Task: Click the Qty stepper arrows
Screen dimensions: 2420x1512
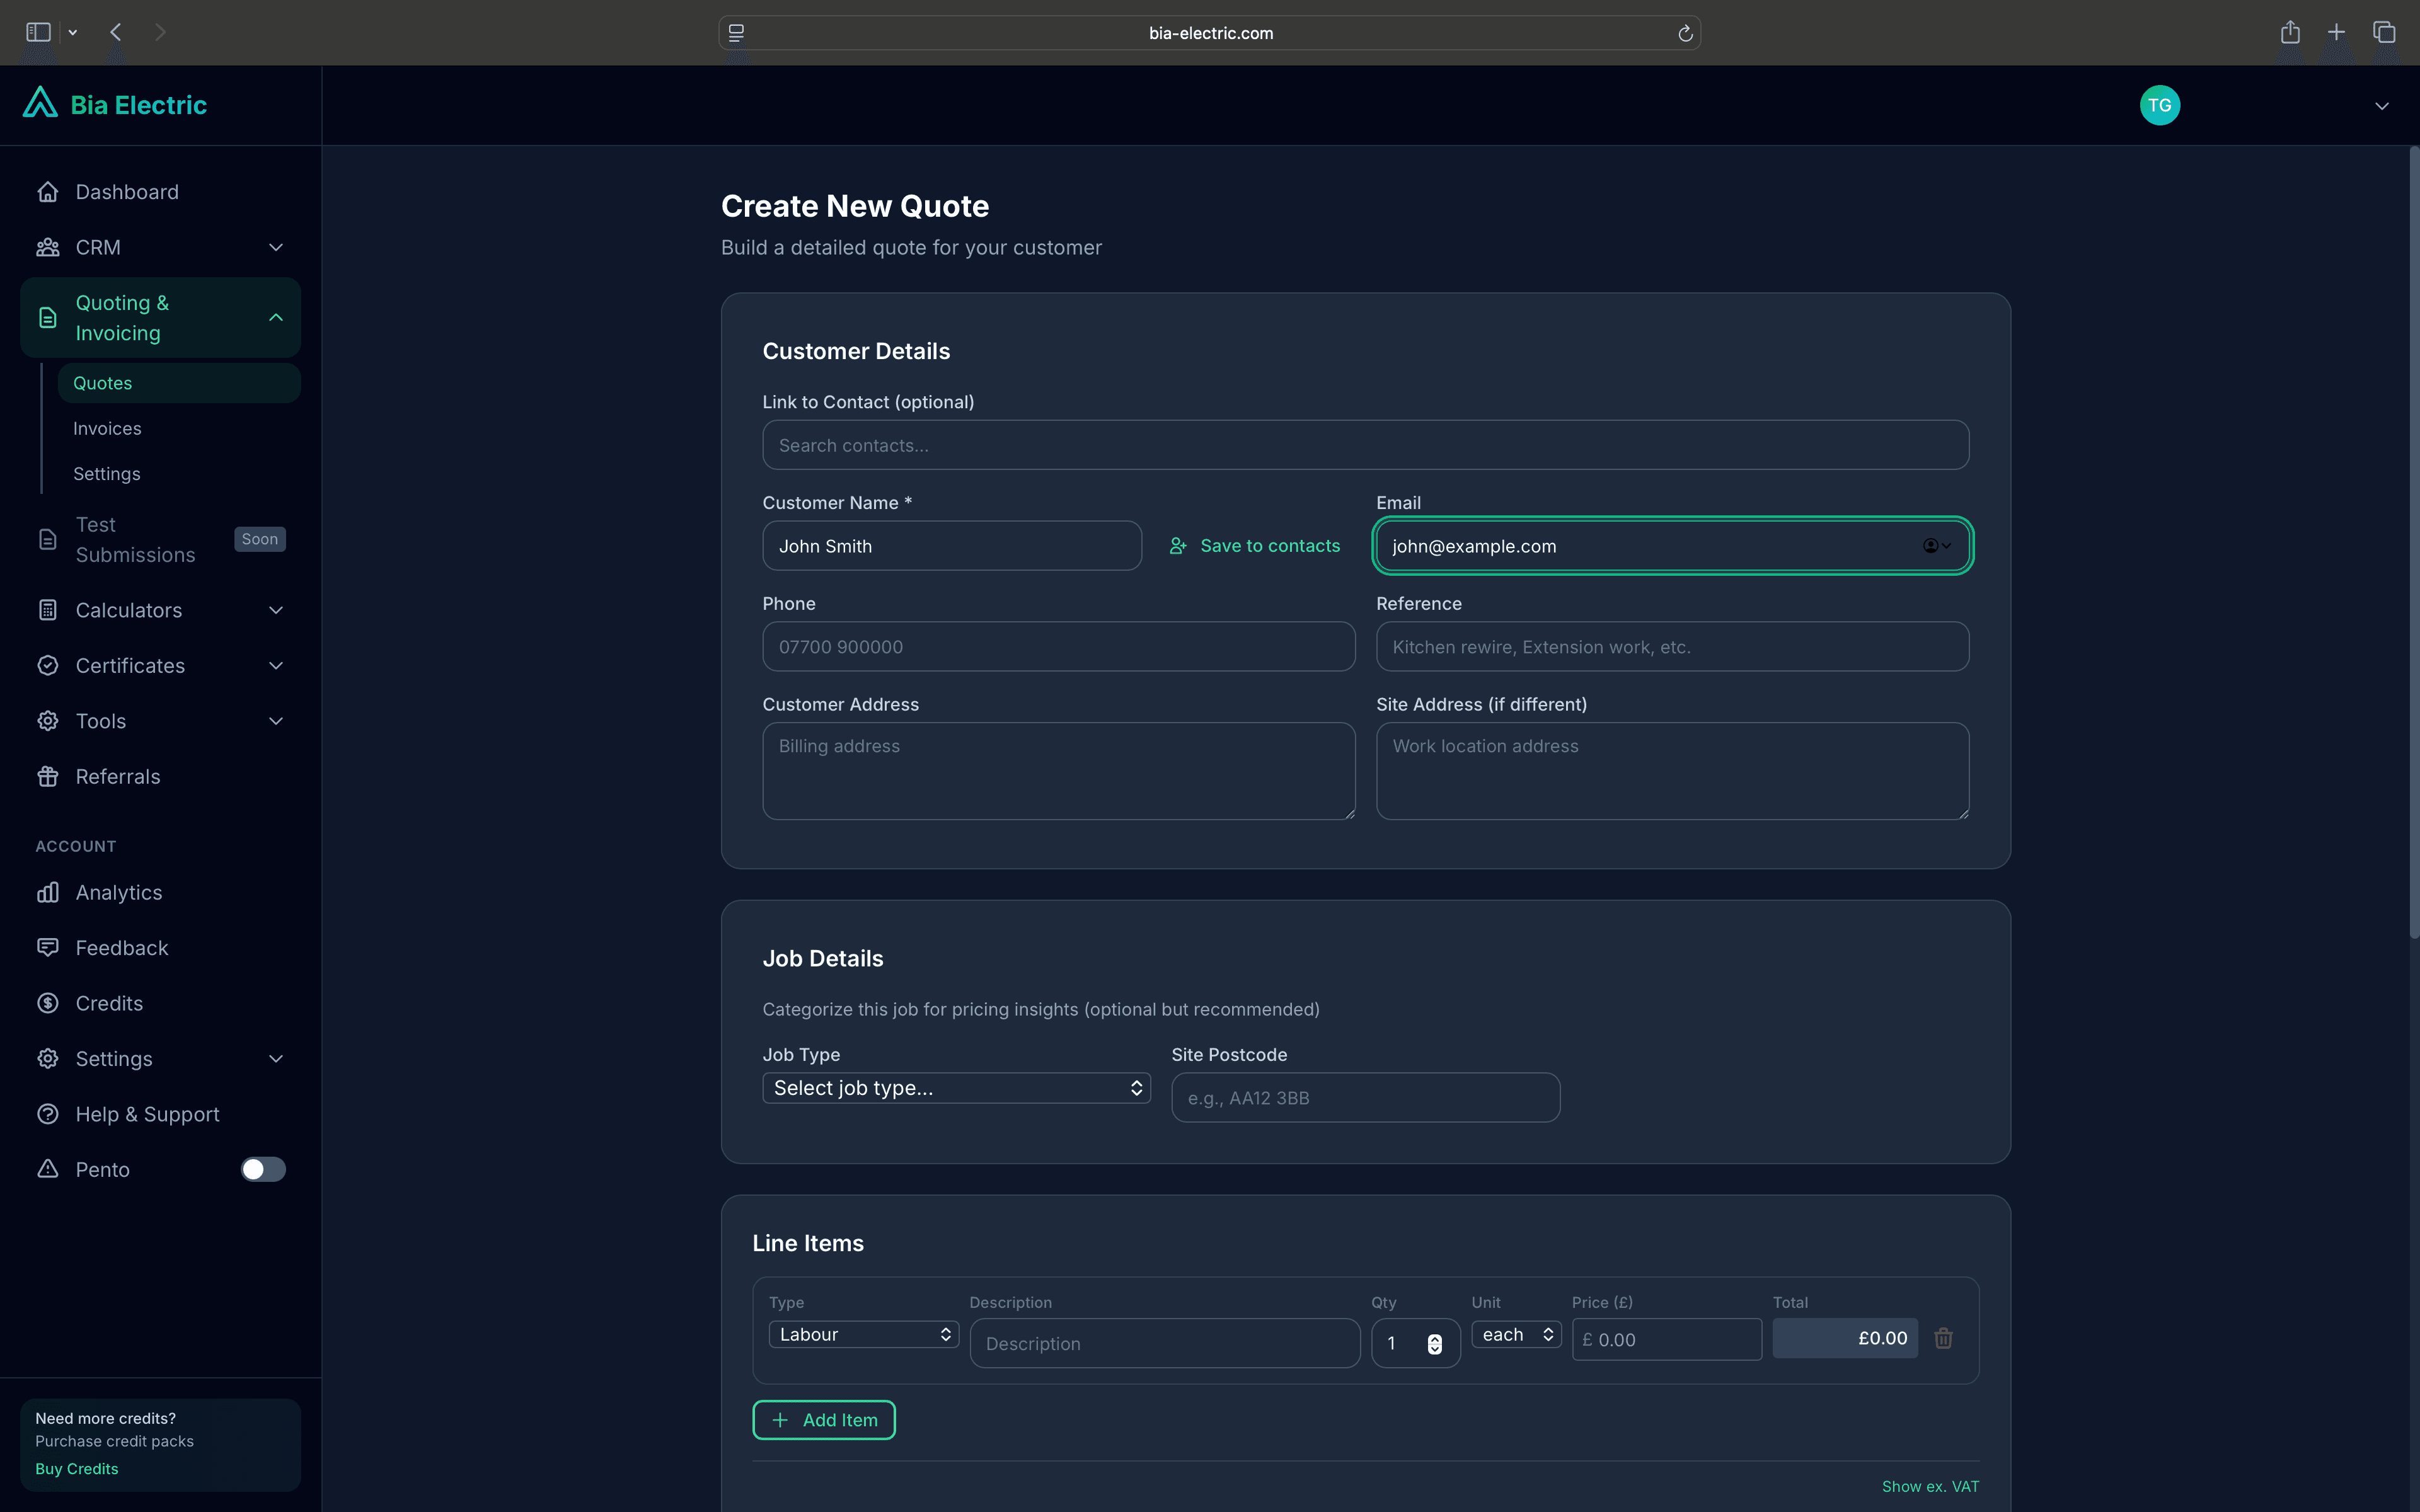Action: [x=1434, y=1344]
